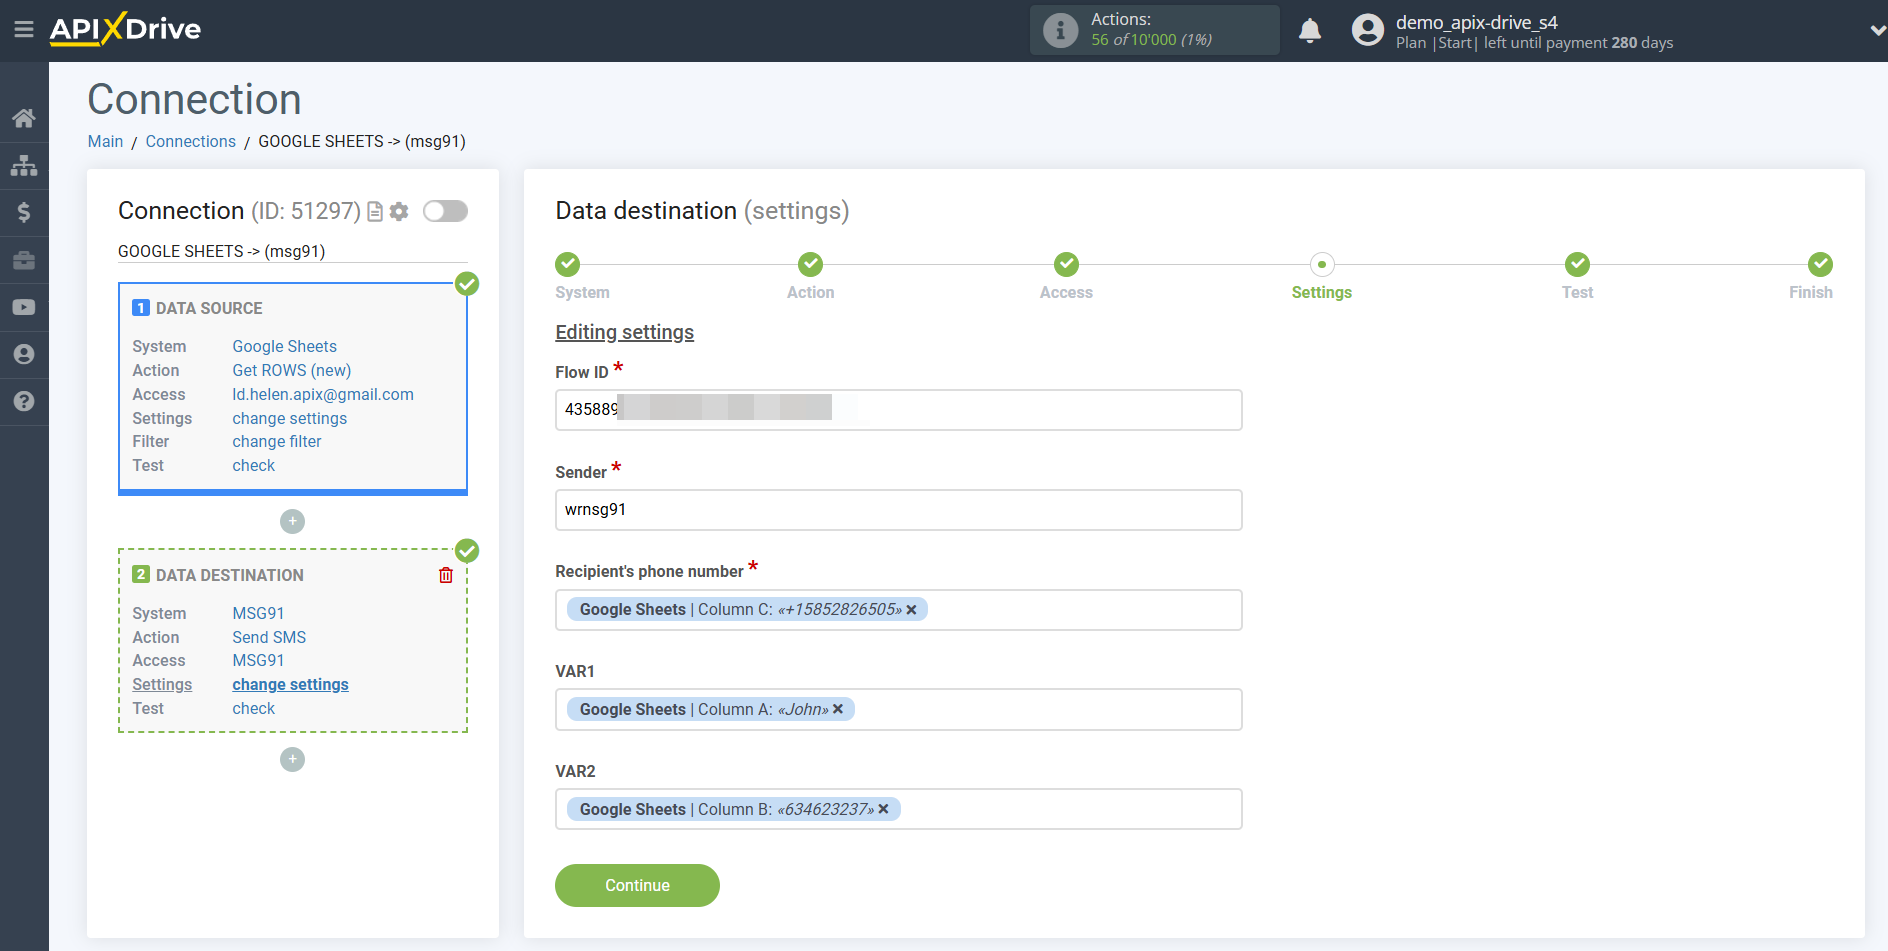Viewport: 1888px width, 951px height.
Task: Focus the Sender input field
Action: click(898, 510)
